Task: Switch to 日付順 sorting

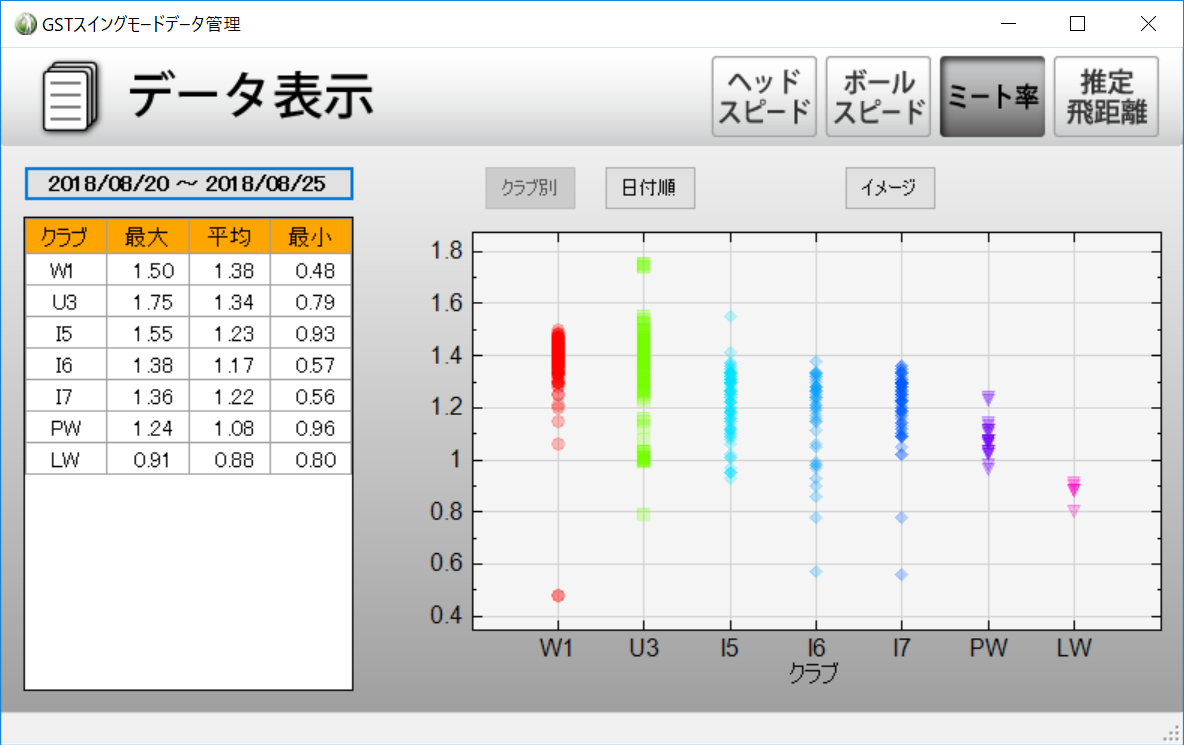Action: pyautogui.click(x=650, y=188)
